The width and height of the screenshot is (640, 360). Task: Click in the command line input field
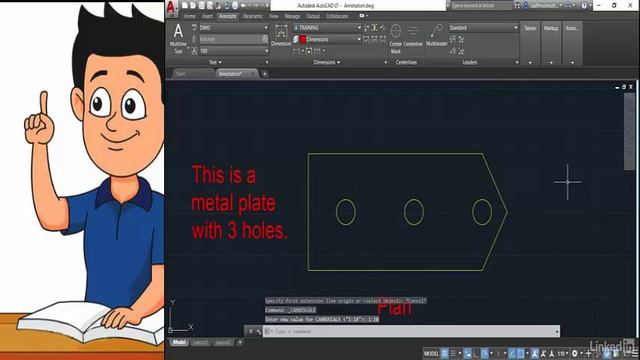click(x=412, y=331)
